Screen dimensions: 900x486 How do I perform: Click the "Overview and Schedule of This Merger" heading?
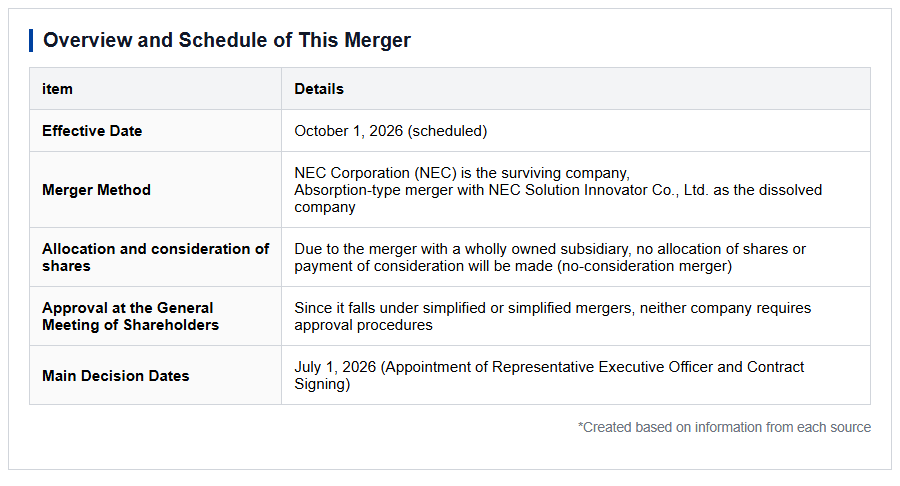pyautogui.click(x=227, y=40)
